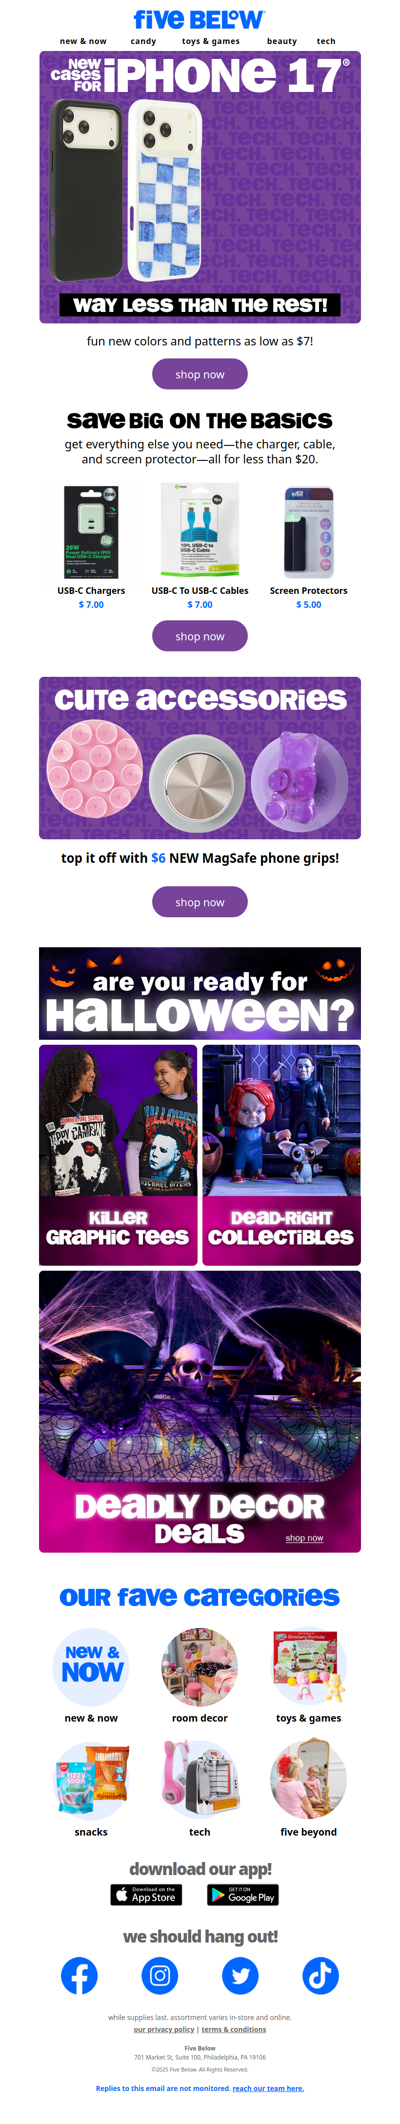Click the Five Below logo
The image size is (400, 2124).
coord(200,19)
